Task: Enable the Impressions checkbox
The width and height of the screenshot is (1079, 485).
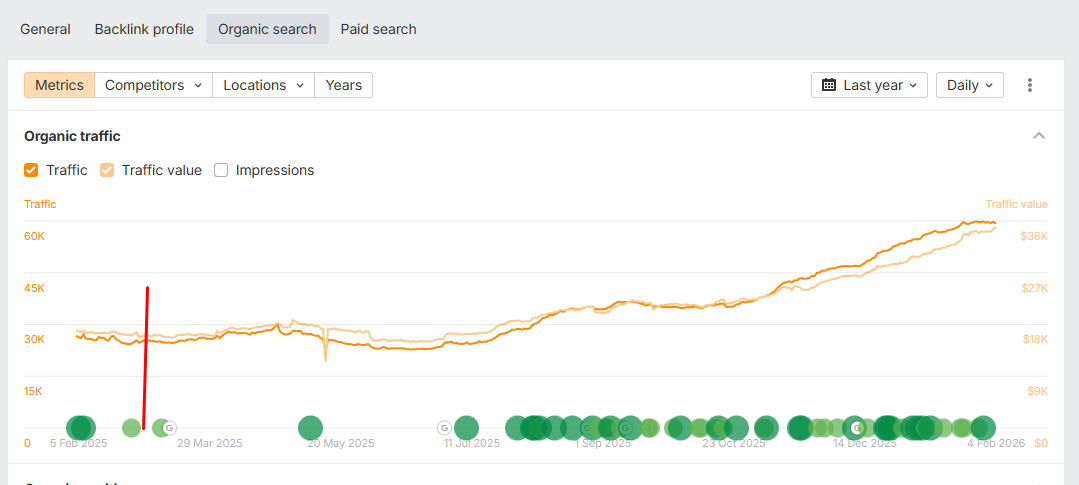Action: point(221,170)
